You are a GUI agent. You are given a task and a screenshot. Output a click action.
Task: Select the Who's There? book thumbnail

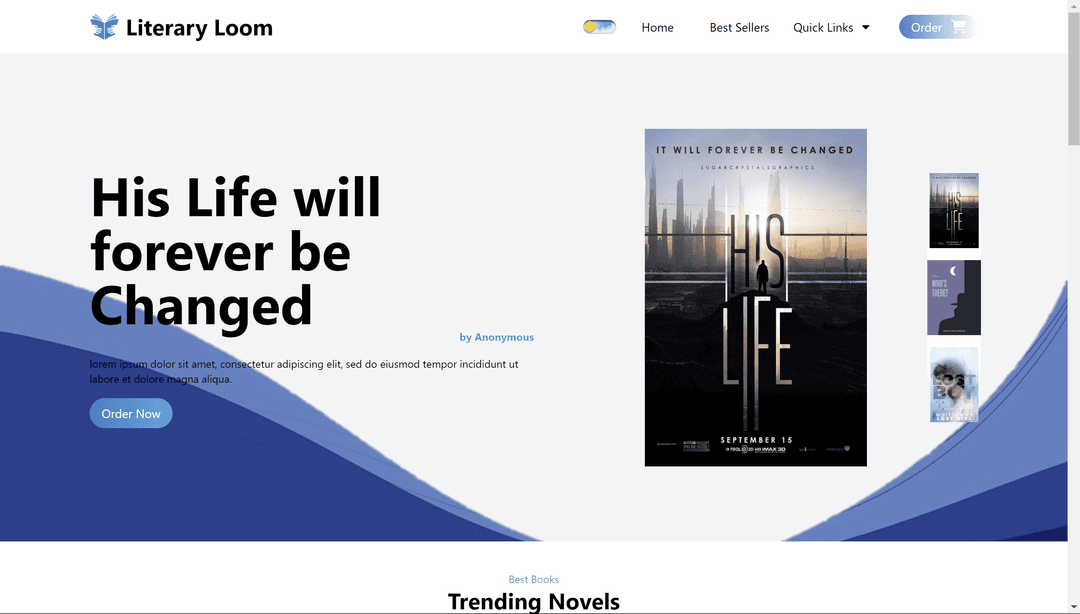coord(953,298)
